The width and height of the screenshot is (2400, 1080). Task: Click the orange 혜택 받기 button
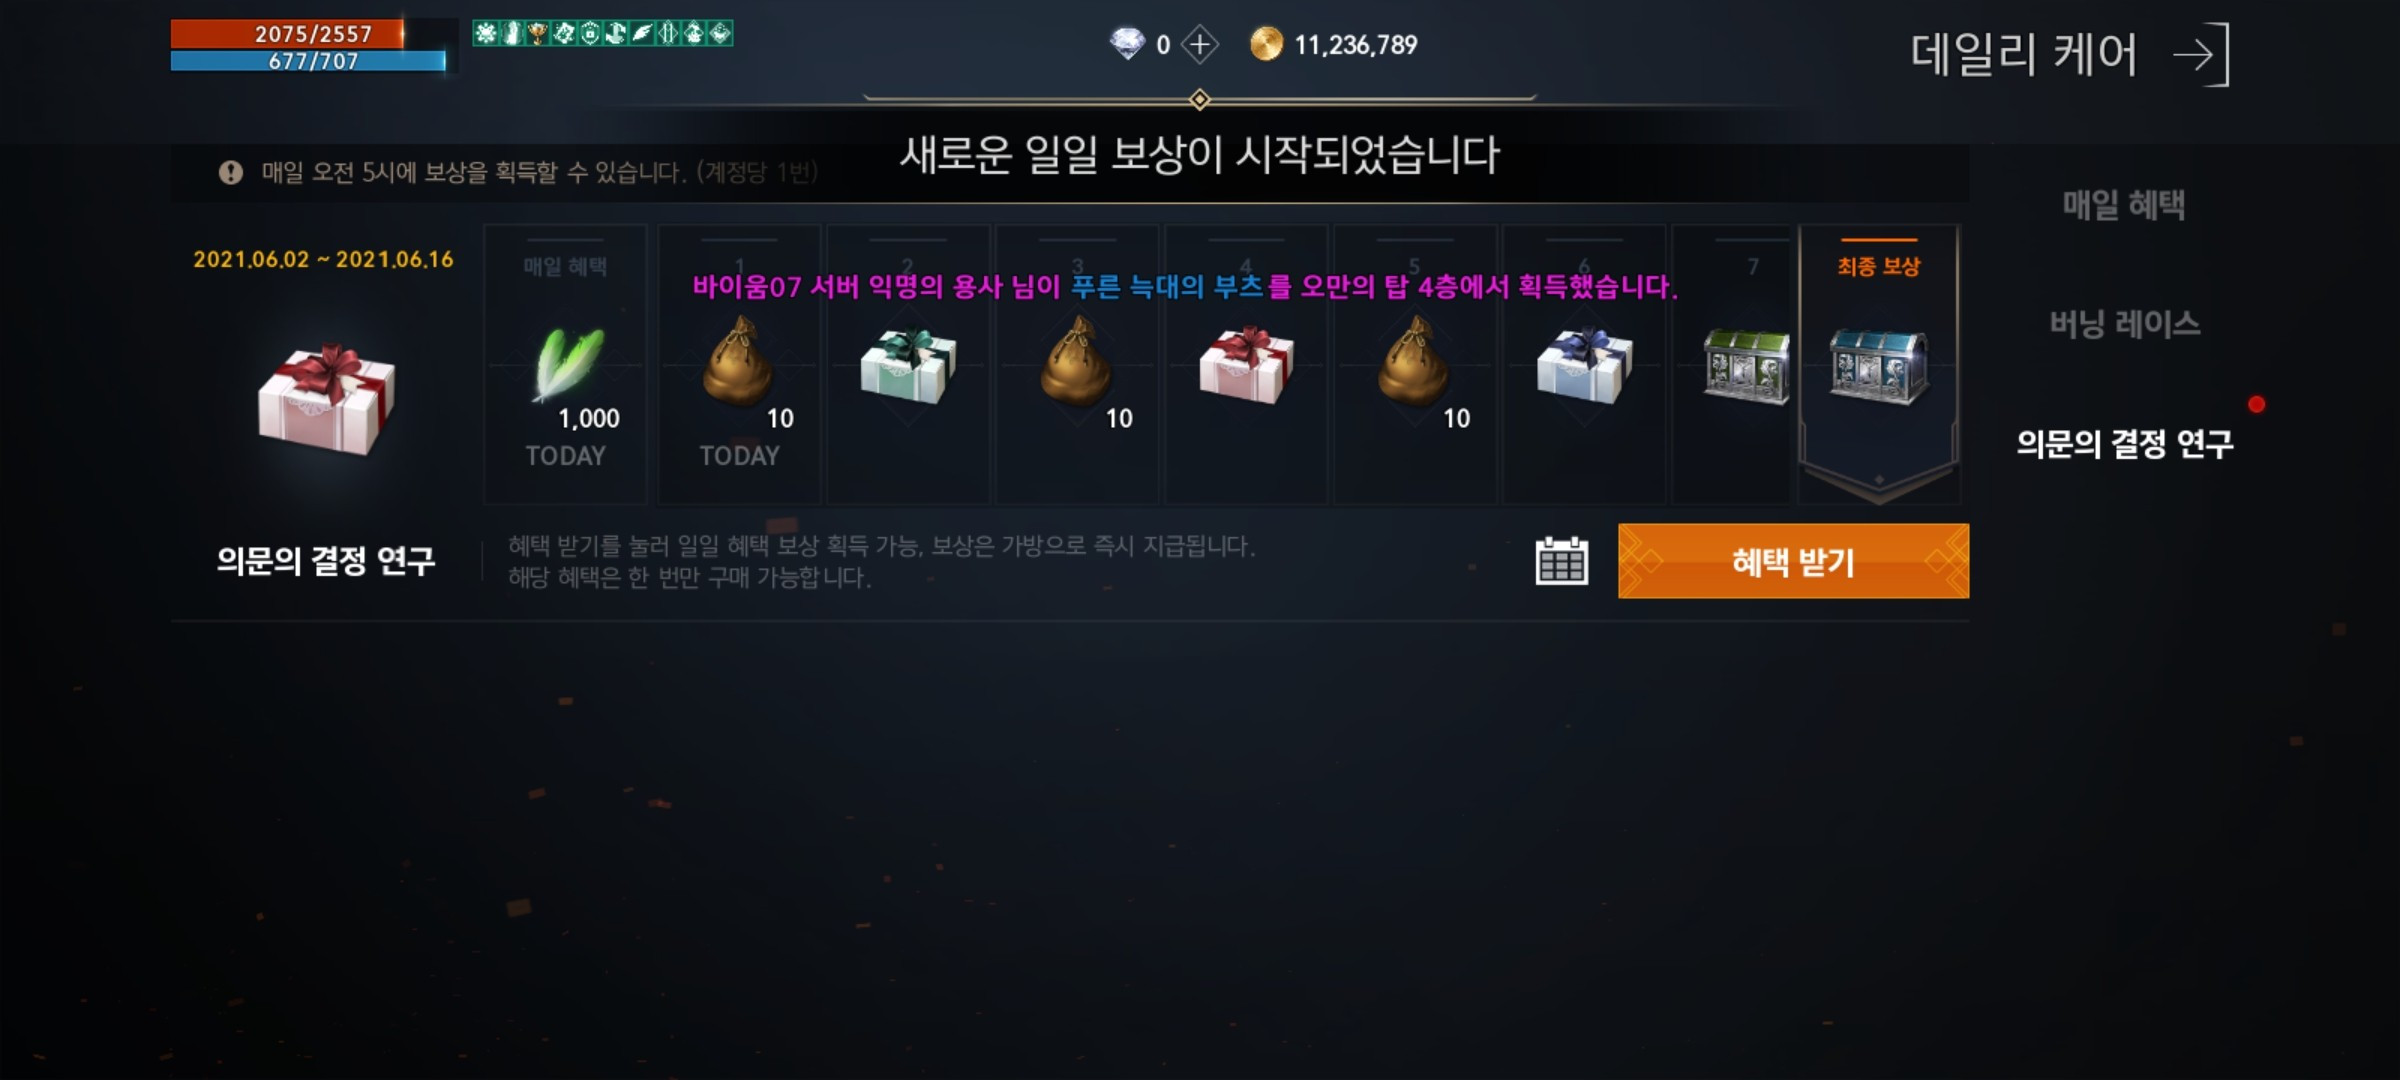pyautogui.click(x=1793, y=561)
